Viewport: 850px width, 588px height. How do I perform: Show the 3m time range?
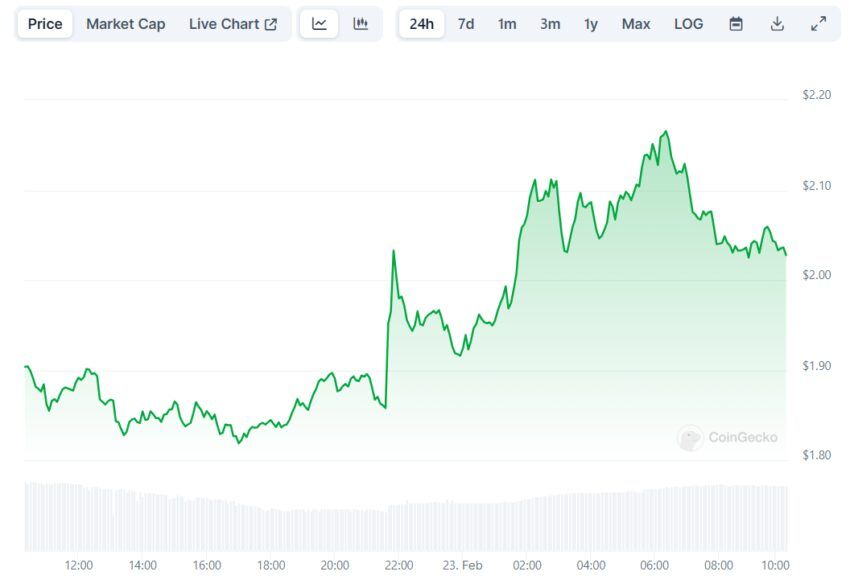coord(550,24)
